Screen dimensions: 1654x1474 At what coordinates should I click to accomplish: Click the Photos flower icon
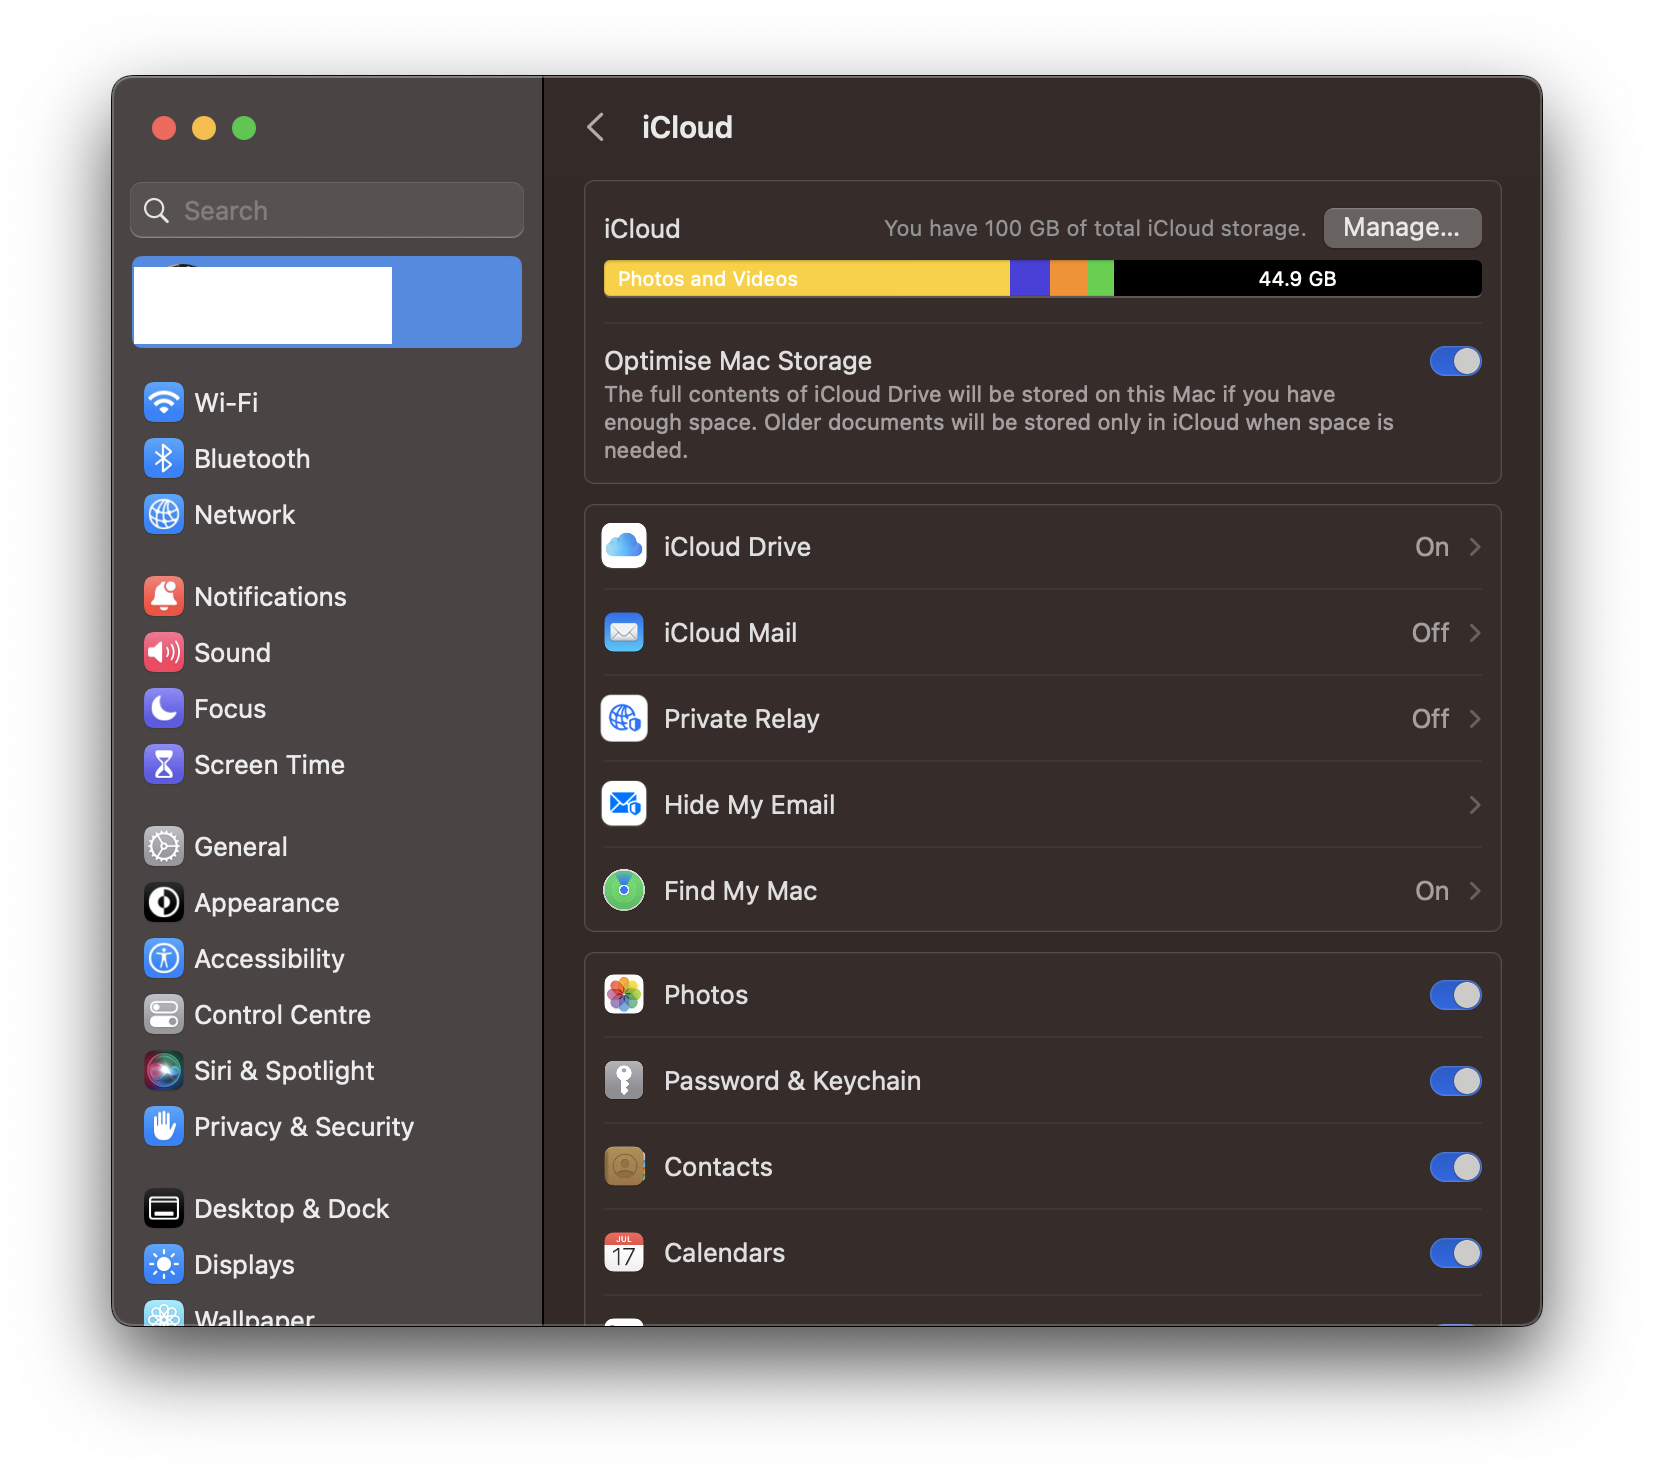pyautogui.click(x=624, y=994)
